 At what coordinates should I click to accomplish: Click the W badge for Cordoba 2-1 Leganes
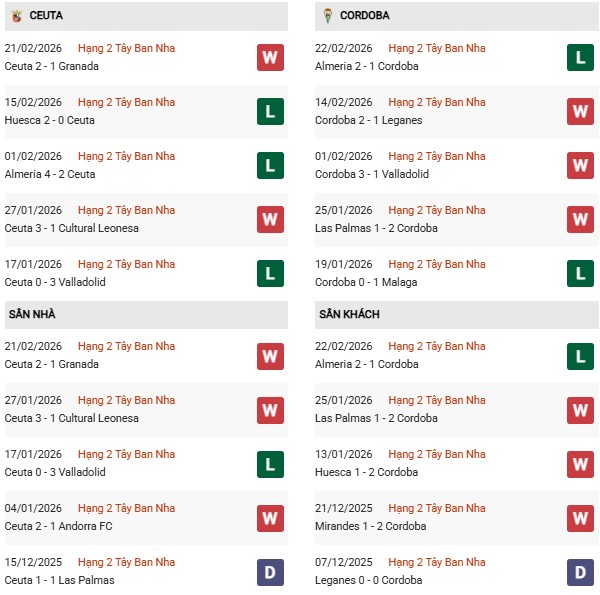point(580,111)
